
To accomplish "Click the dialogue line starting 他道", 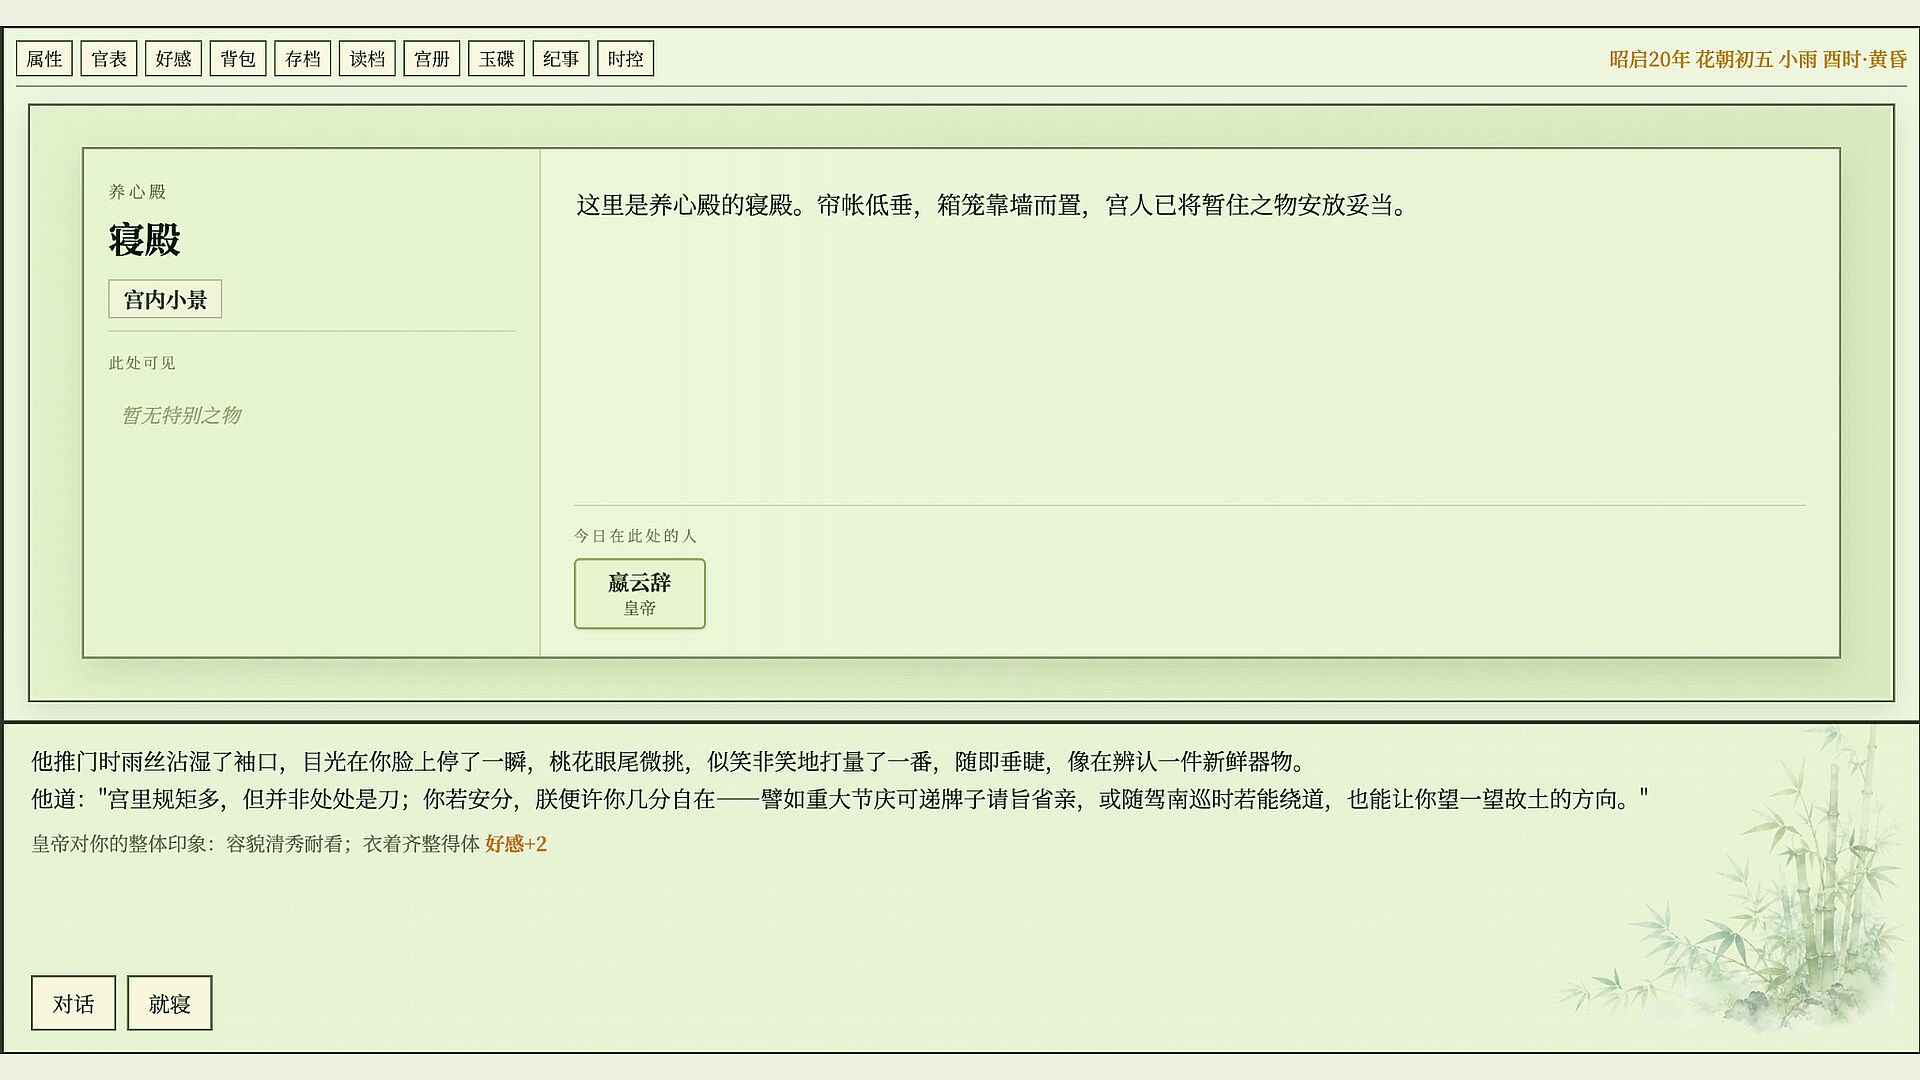I will [840, 800].
